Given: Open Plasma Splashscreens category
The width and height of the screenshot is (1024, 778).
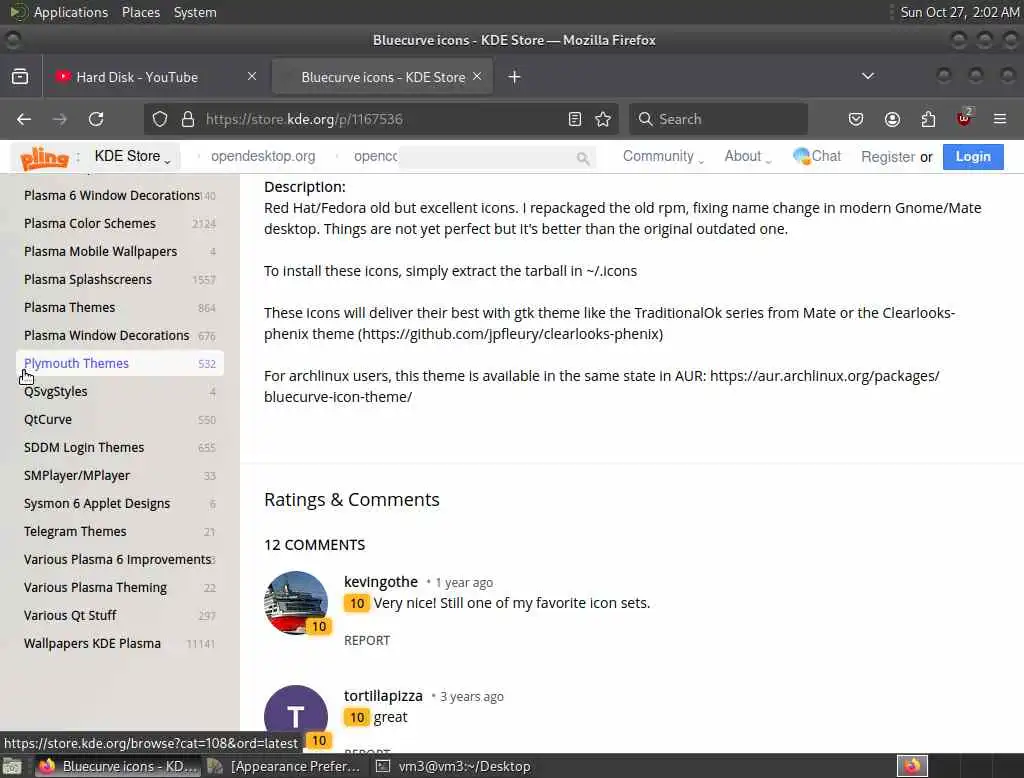Looking at the screenshot, I should coord(120,280).
